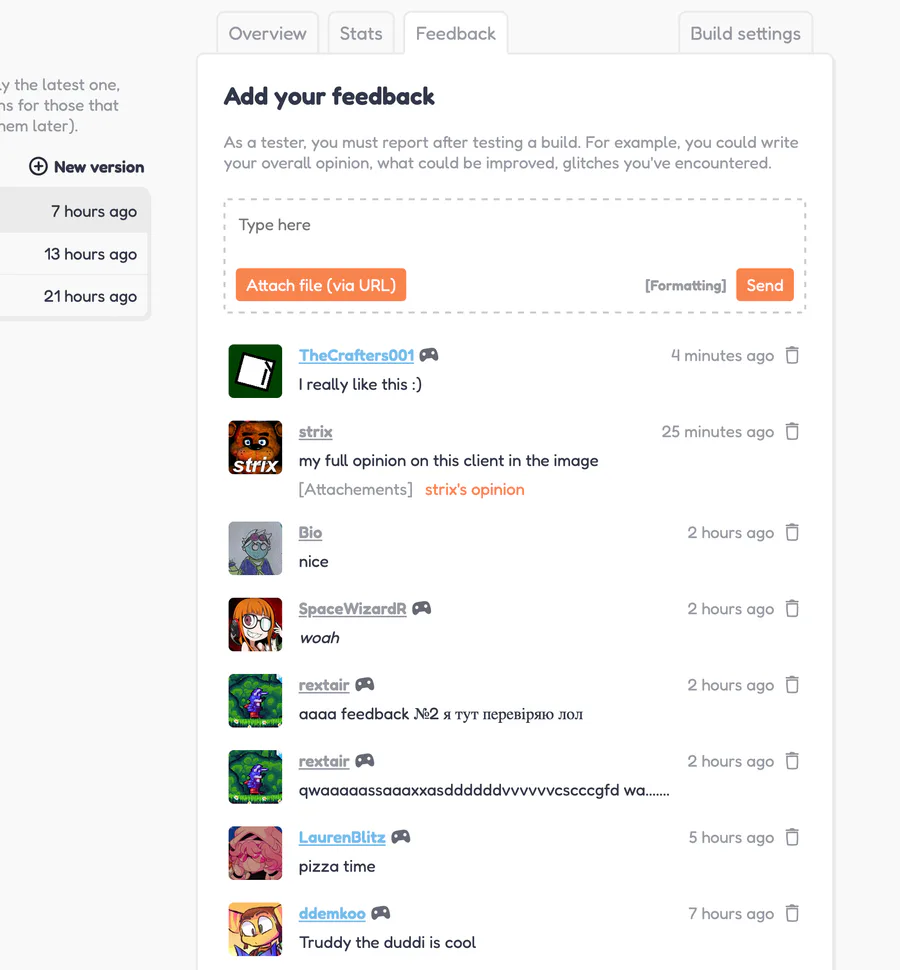Remove Bio's 'nice' comment via trash icon
Image resolution: width=900 pixels, height=970 pixels.
(x=792, y=532)
